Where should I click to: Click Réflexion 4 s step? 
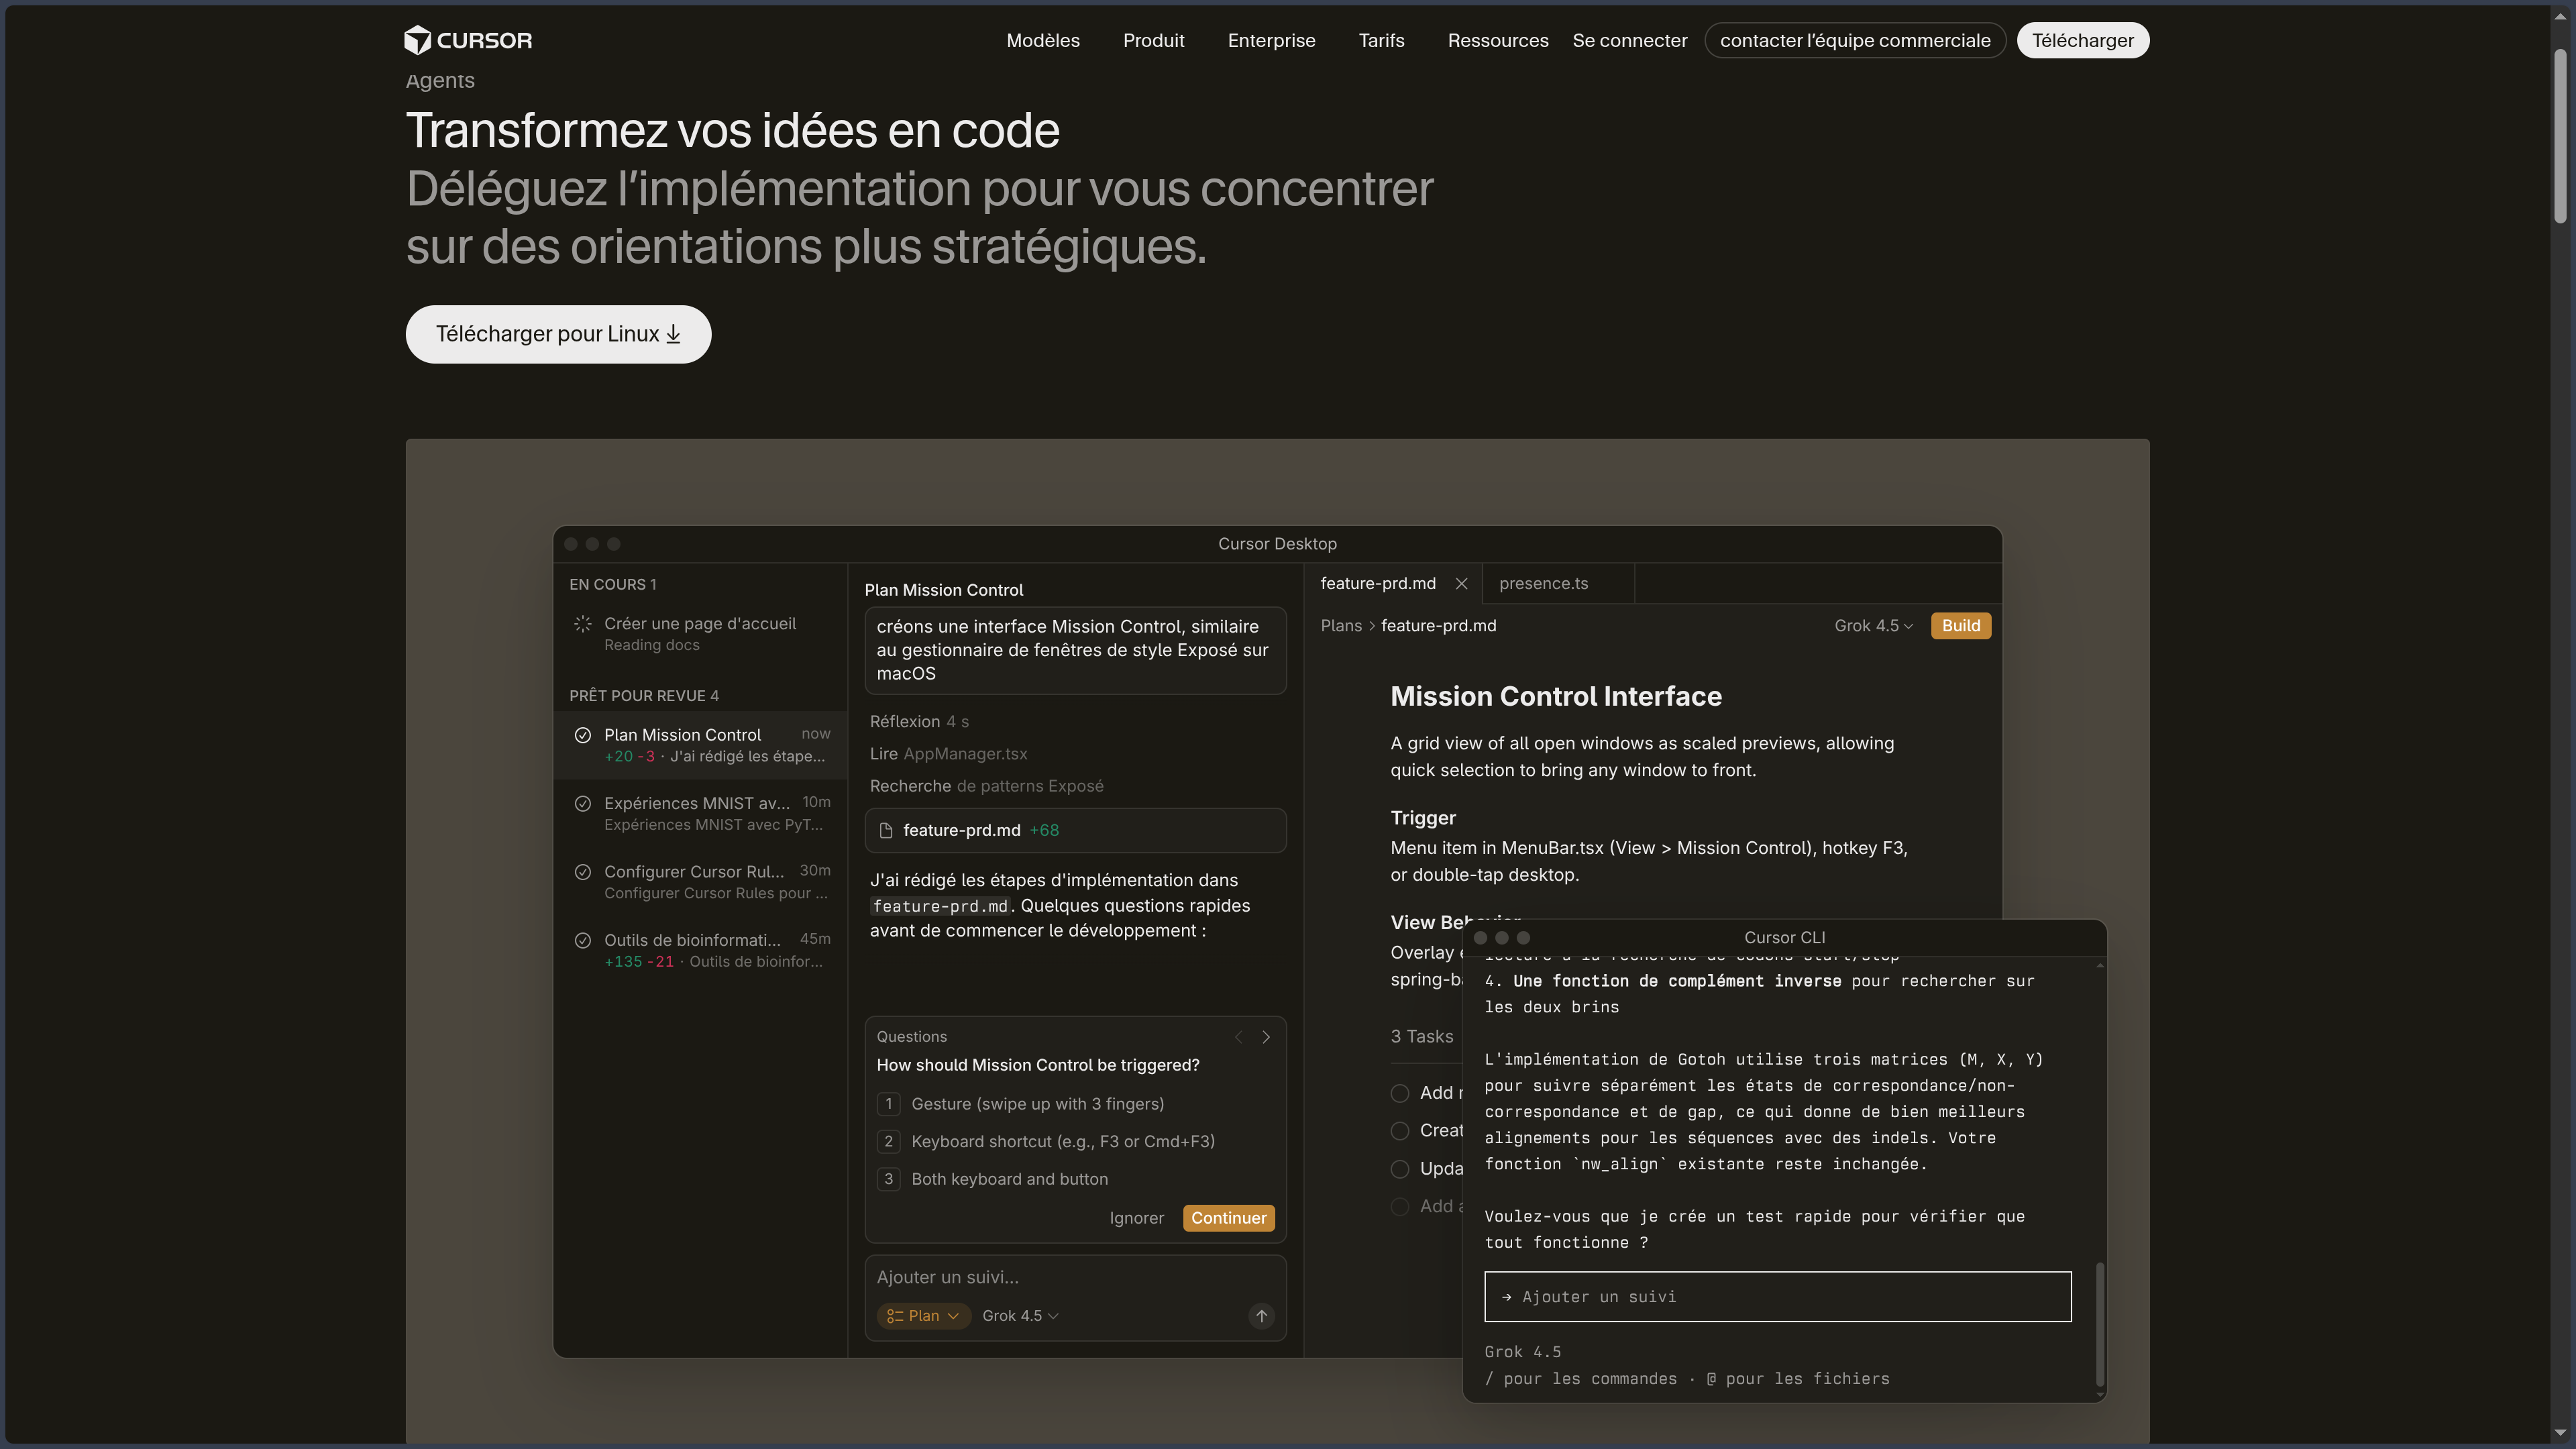click(919, 722)
